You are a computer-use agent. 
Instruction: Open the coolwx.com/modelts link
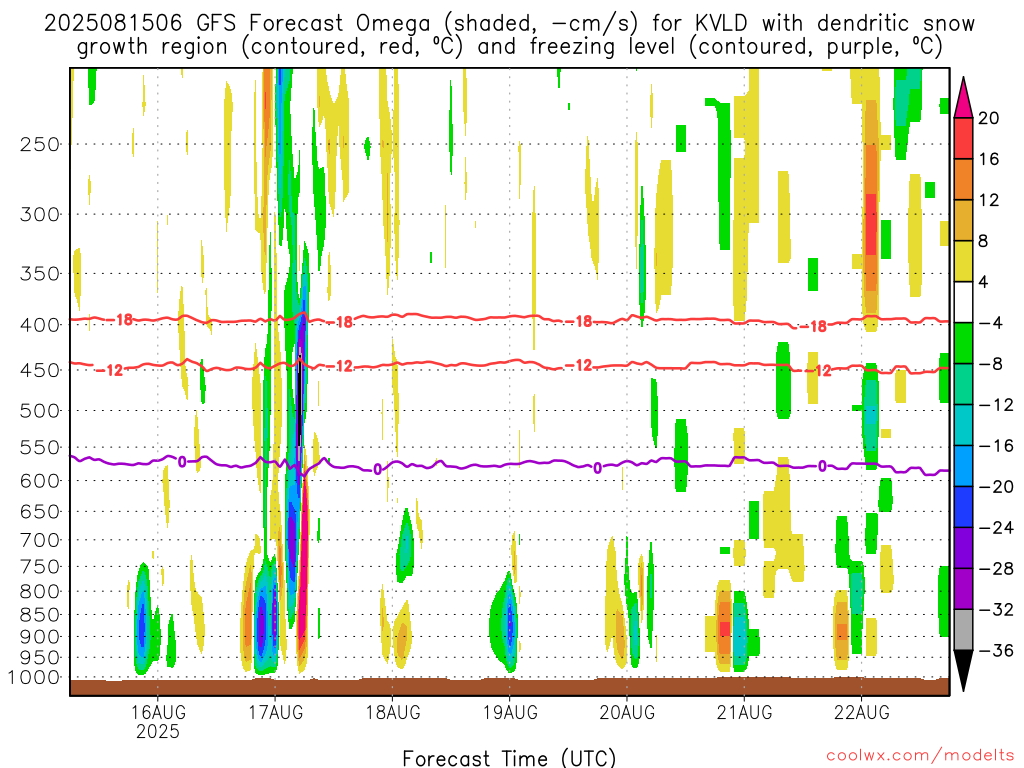[920, 756]
